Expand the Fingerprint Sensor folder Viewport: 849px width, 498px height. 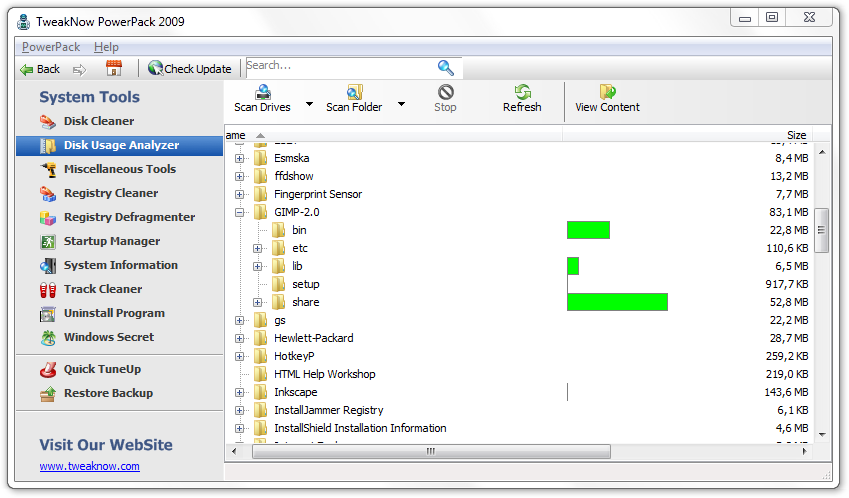coord(239,194)
